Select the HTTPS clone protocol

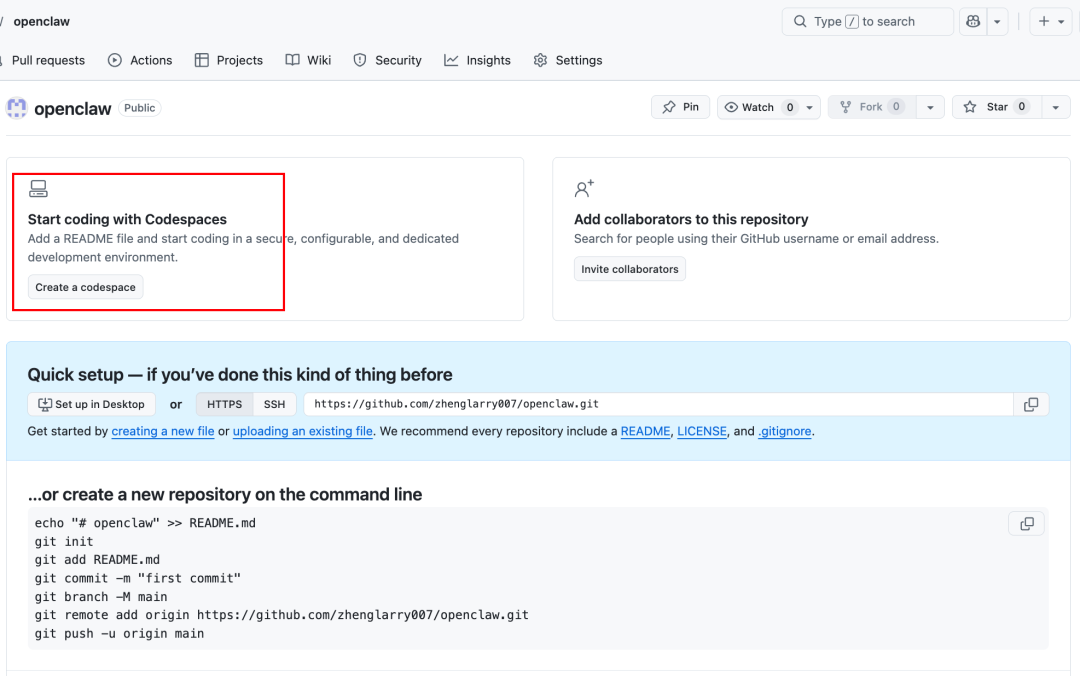[225, 404]
